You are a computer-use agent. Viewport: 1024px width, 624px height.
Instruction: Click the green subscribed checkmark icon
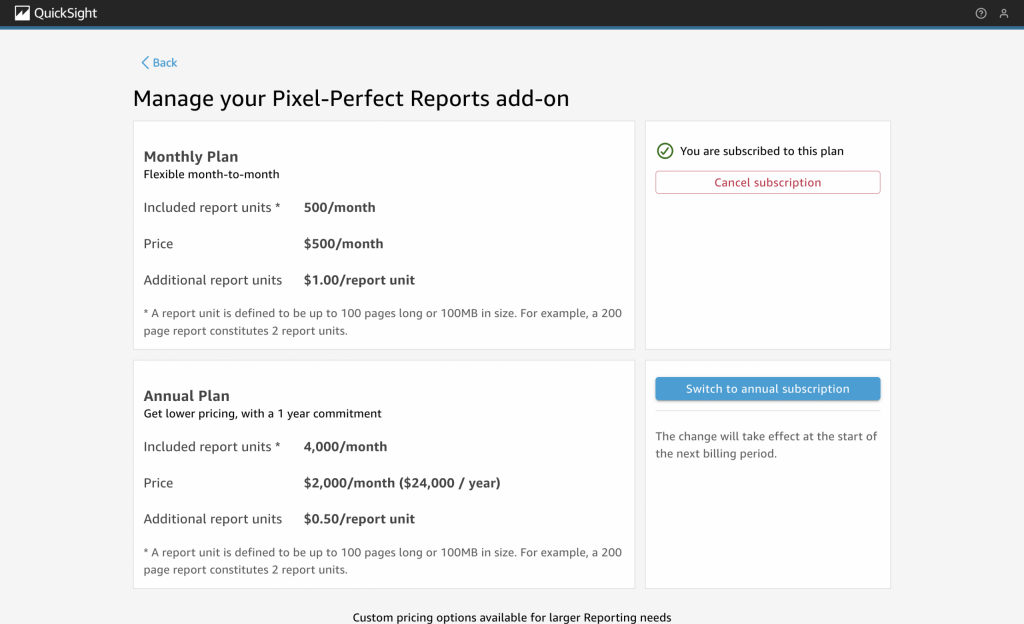click(x=665, y=151)
